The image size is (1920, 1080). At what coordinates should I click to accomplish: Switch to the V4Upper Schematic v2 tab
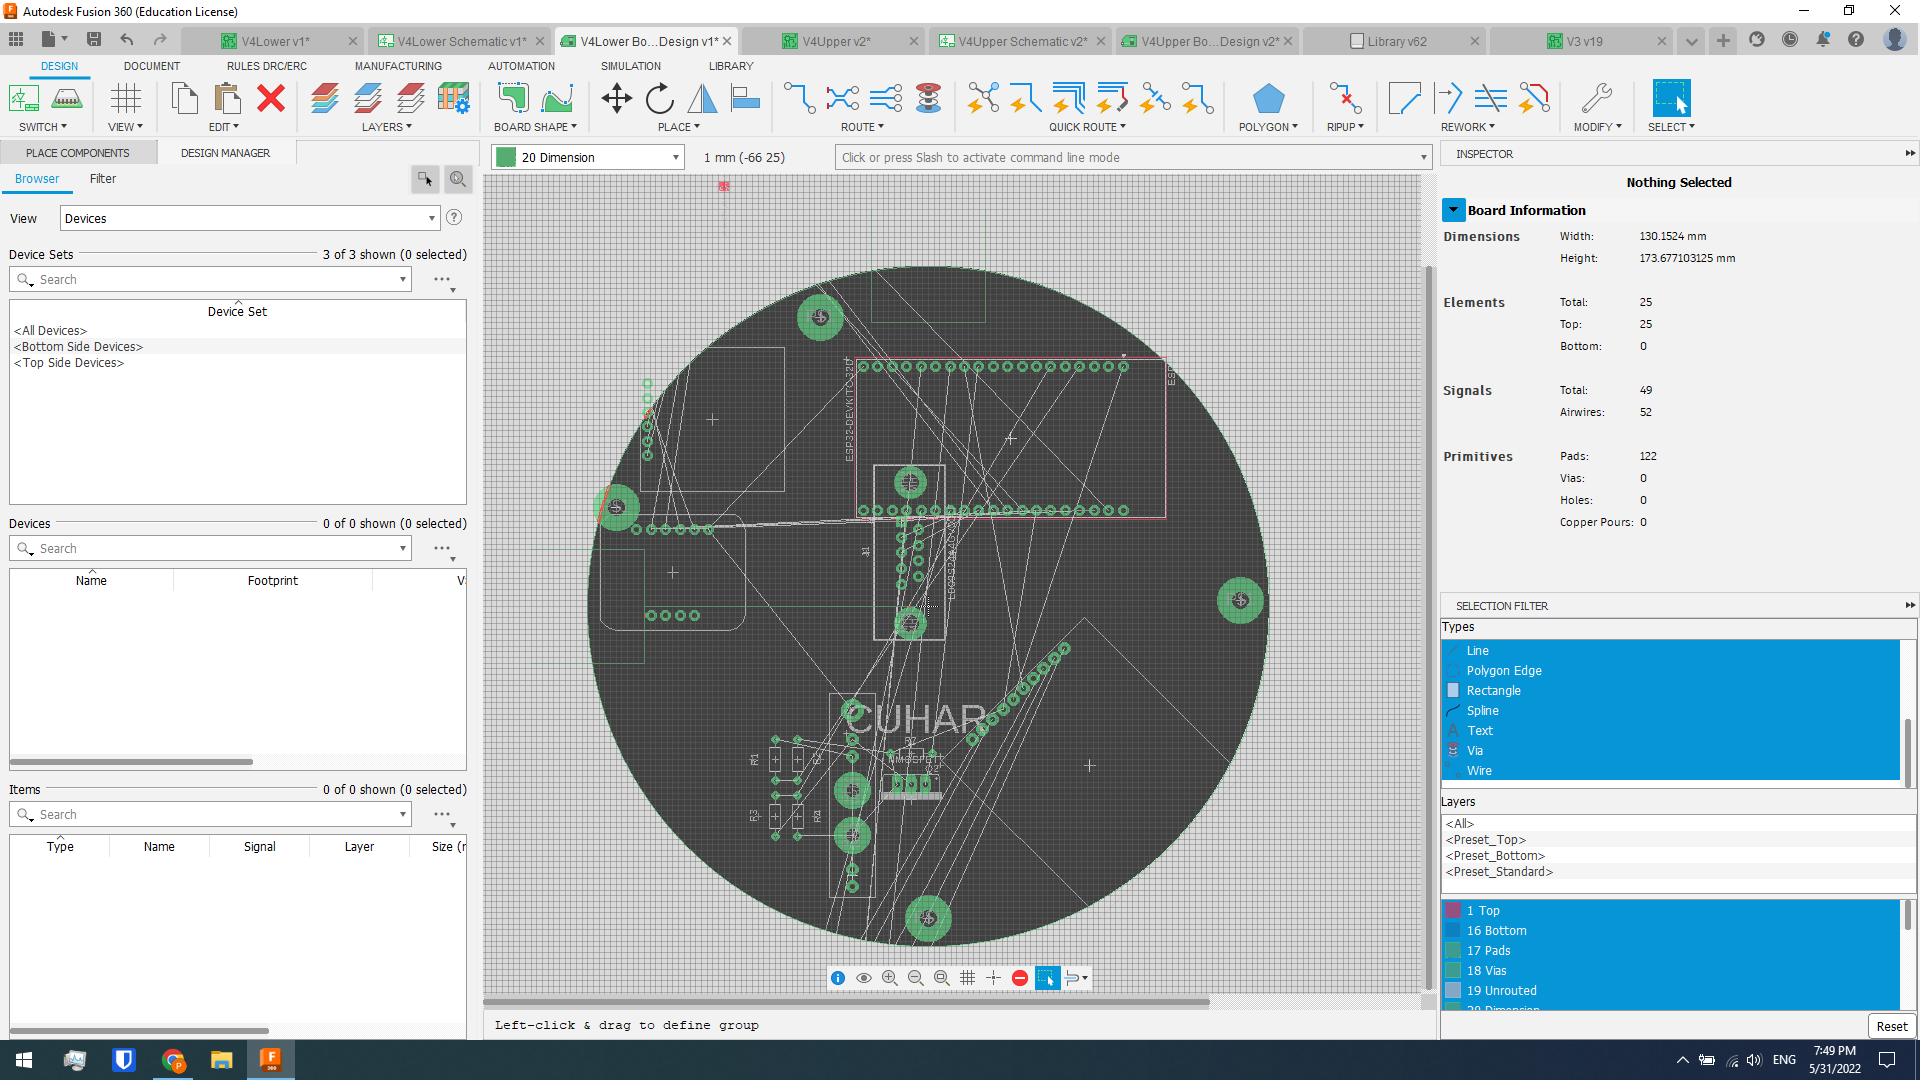[x=1020, y=41]
